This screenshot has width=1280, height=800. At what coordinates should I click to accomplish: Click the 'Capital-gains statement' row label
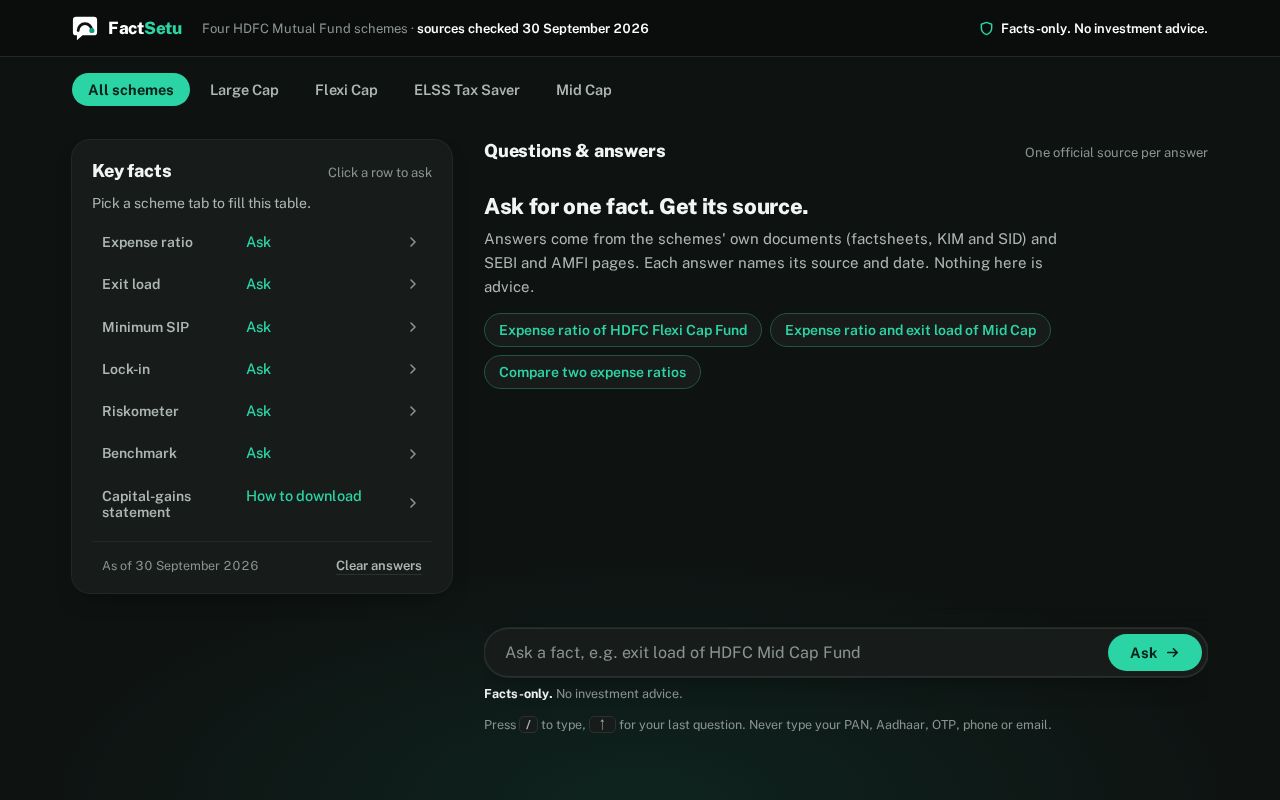click(x=146, y=504)
